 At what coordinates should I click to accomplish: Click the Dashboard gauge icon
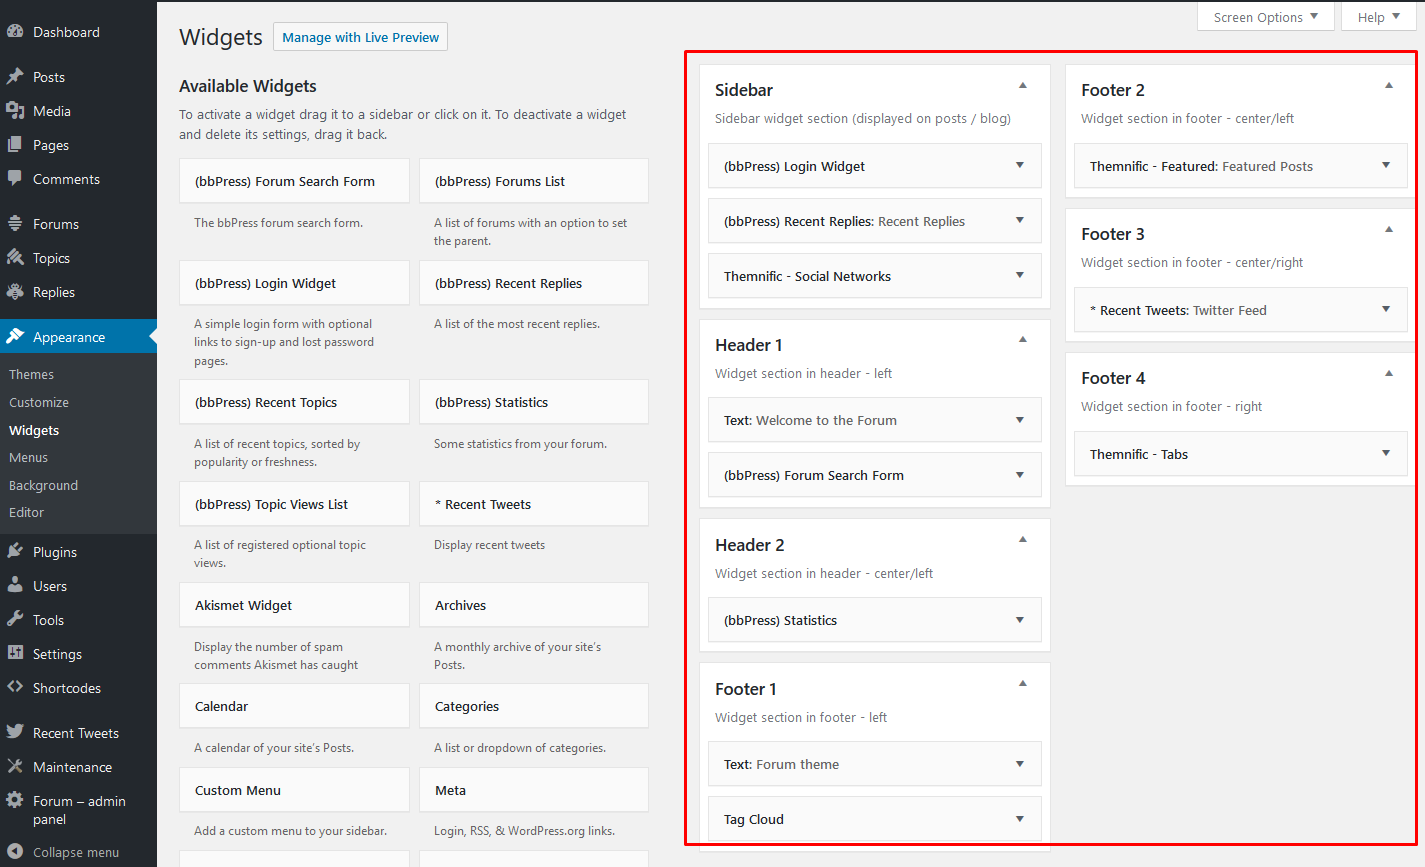[15, 32]
